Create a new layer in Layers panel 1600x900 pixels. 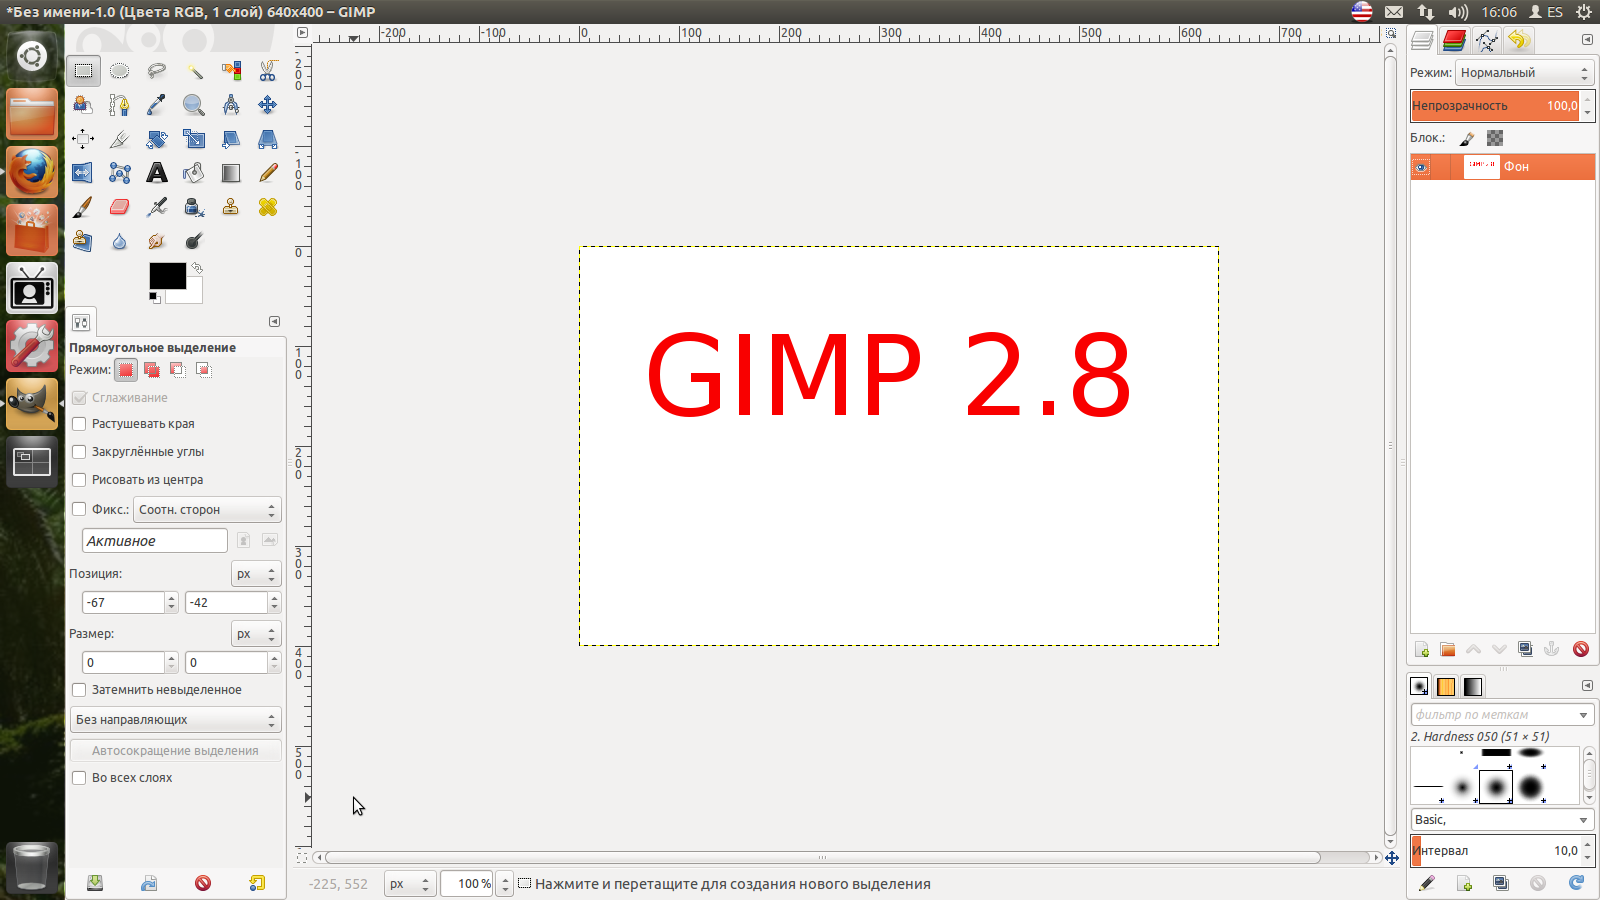1421,649
